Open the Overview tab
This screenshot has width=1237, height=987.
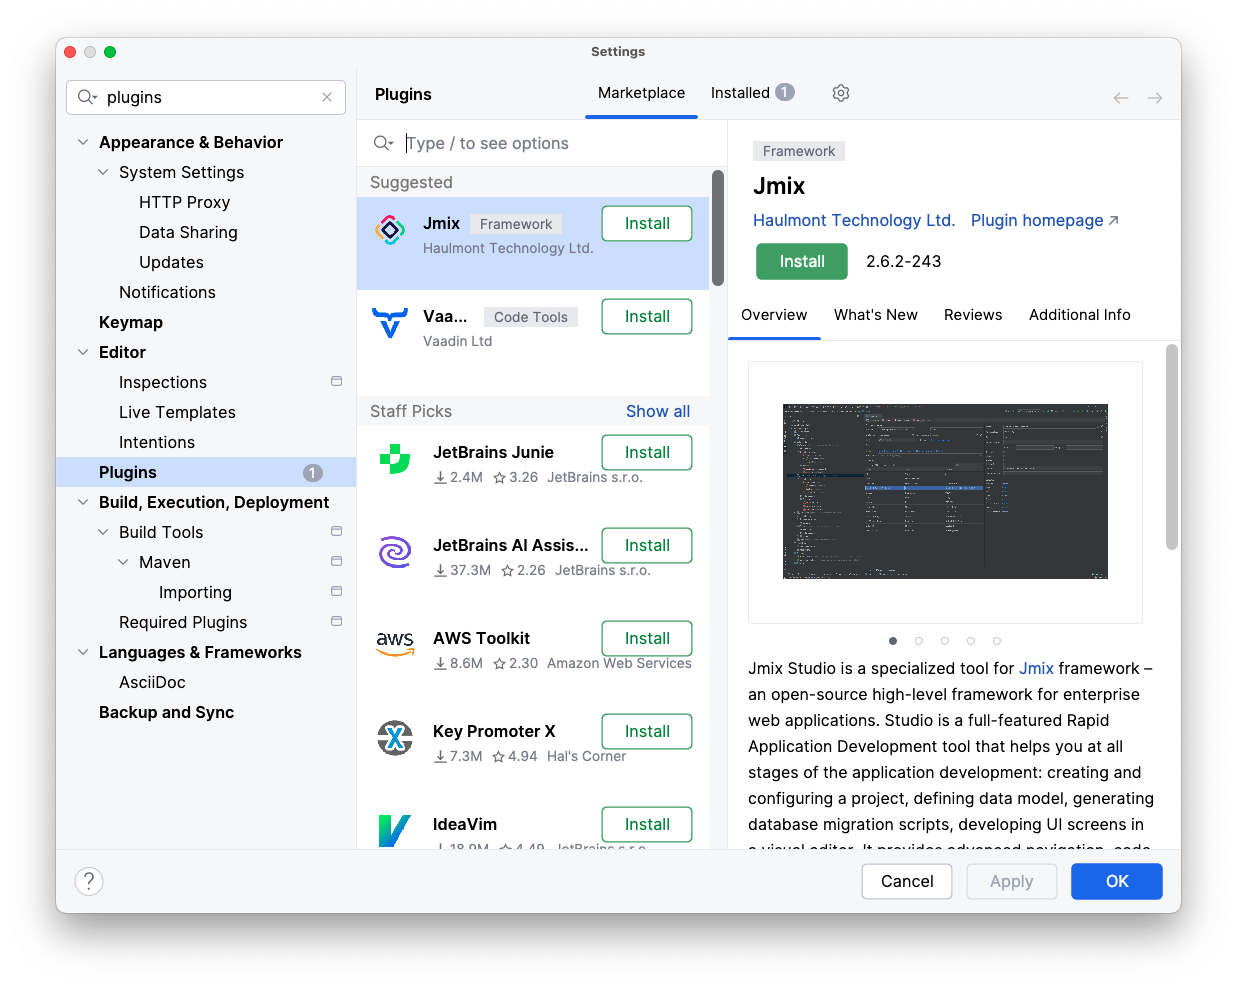[x=774, y=315]
